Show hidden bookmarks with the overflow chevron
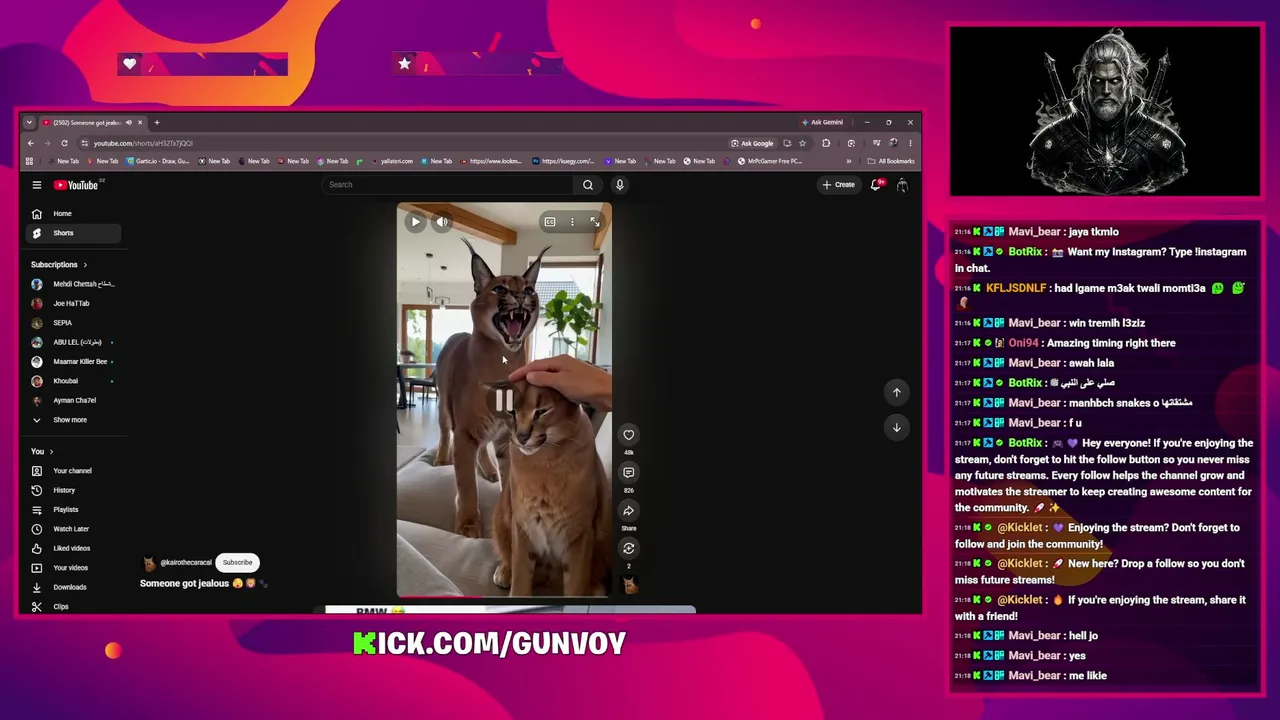The height and width of the screenshot is (720, 1280). click(849, 161)
